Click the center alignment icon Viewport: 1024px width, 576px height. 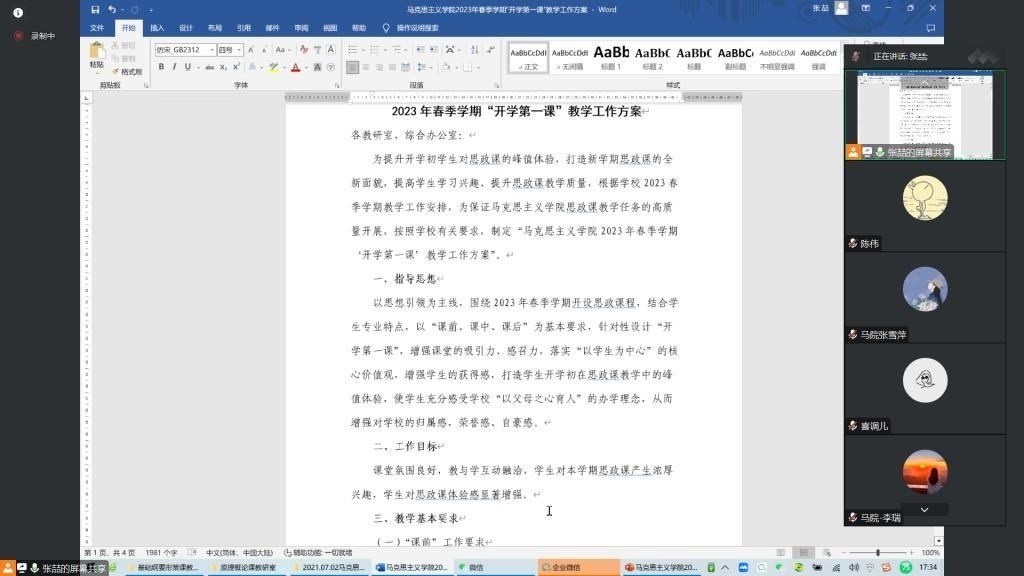pyautogui.click(x=366, y=67)
